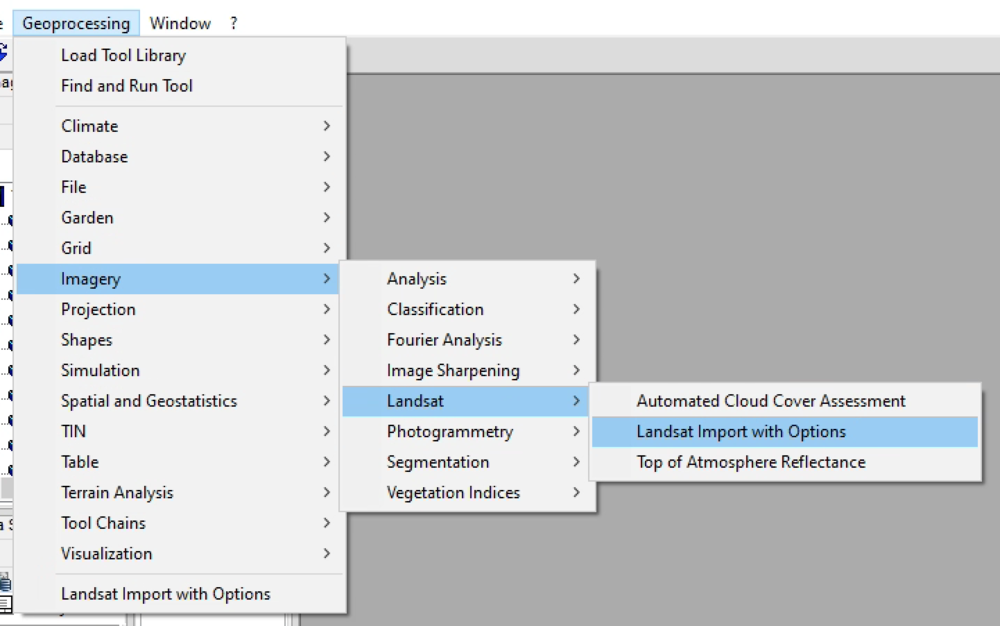This screenshot has height=626, width=1000.
Task: Open the ? help menu
Action: [x=234, y=23]
